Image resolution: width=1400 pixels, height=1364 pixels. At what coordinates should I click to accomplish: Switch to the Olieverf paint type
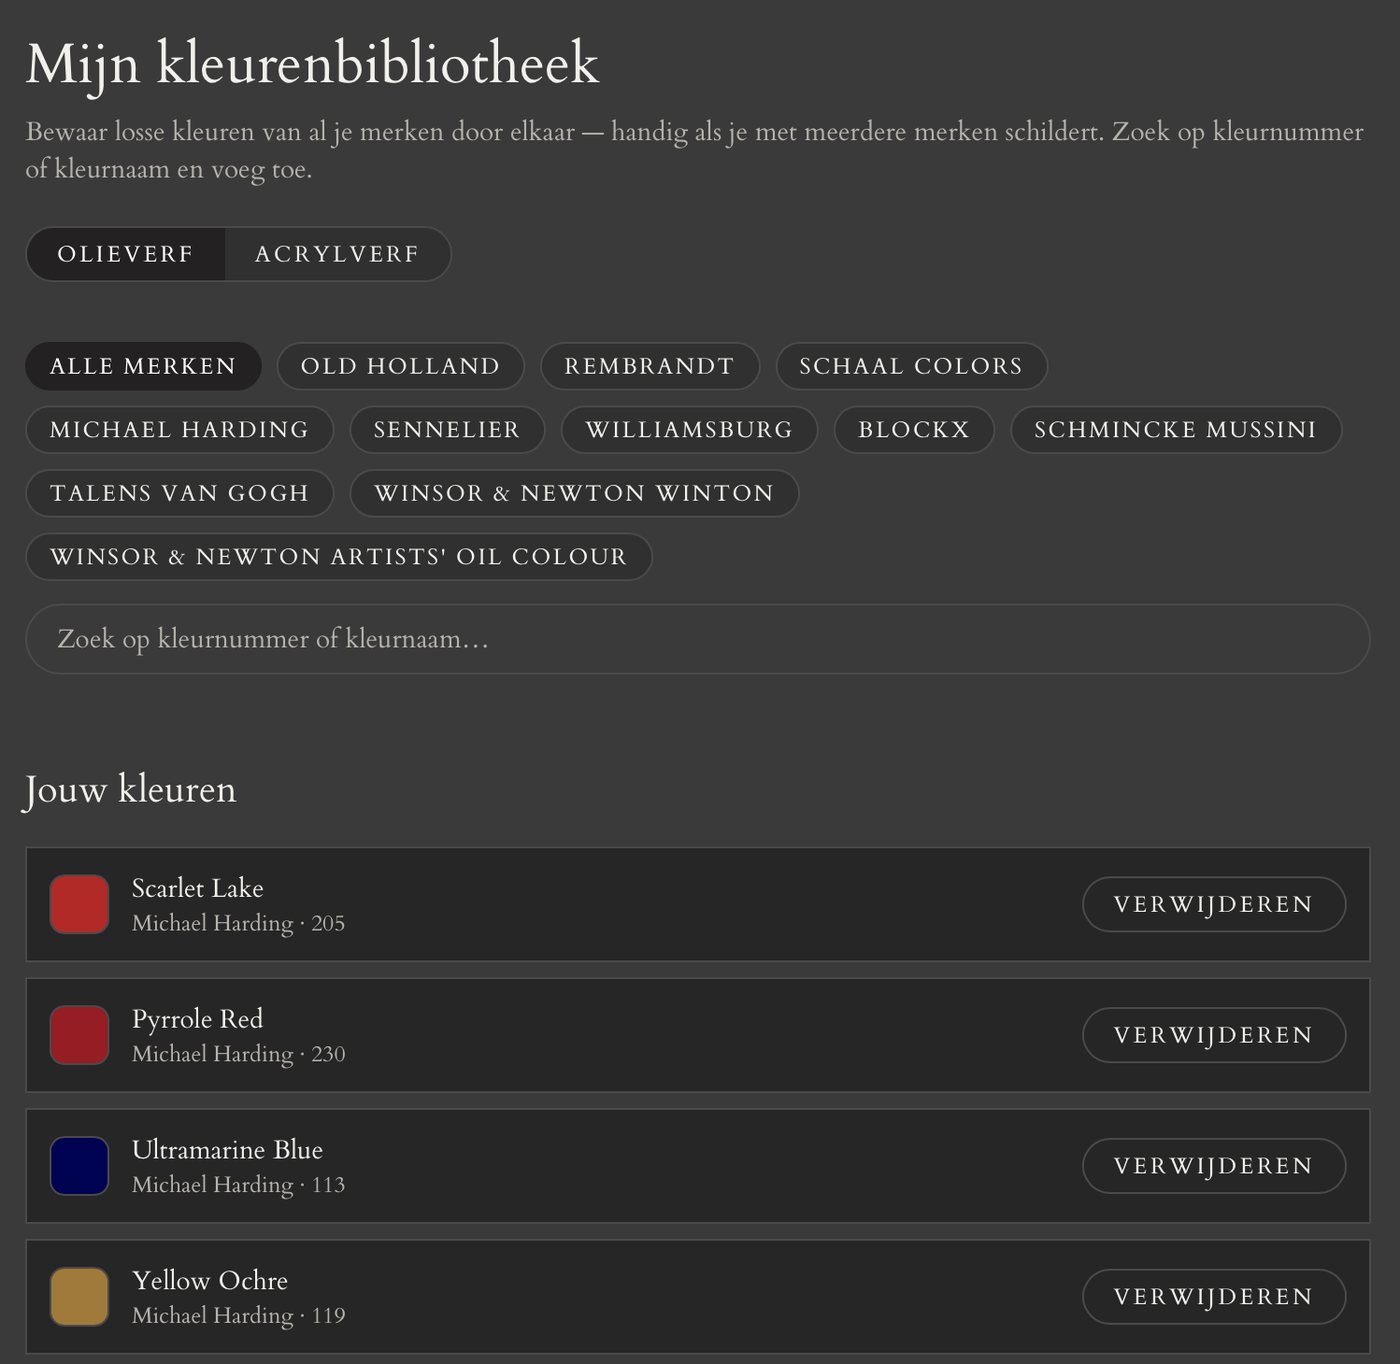[x=125, y=254]
